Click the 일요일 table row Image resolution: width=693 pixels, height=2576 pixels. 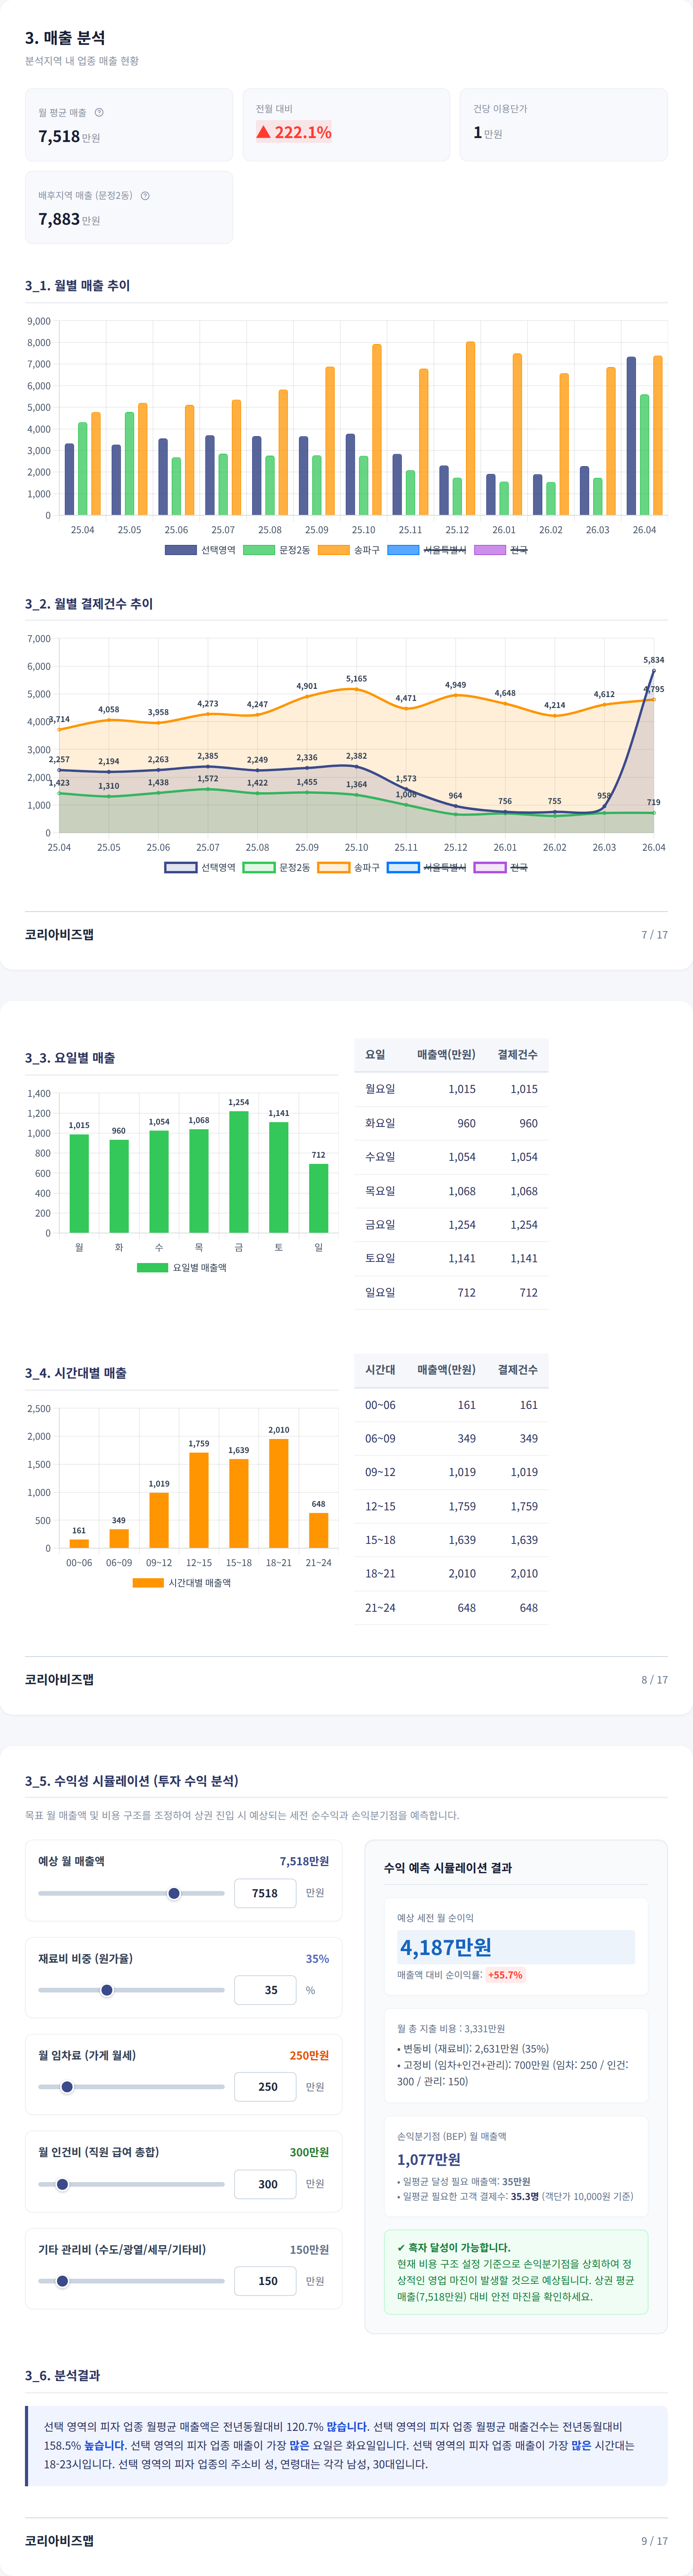point(451,1293)
